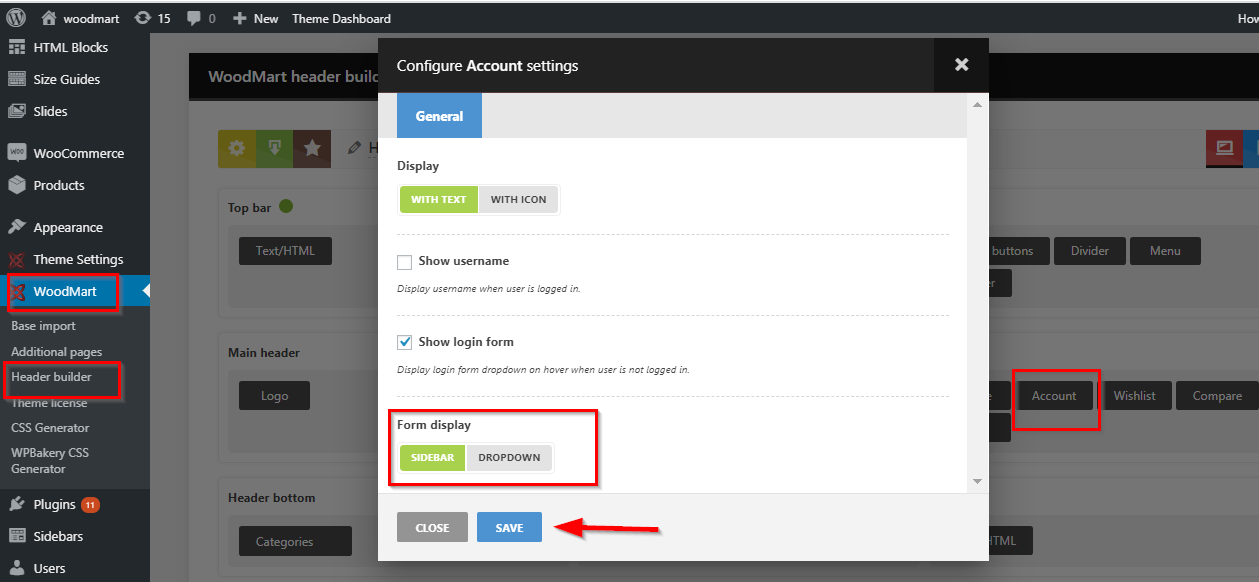Choose DROPDOWN form display
This screenshot has width=1259, height=582.
coord(509,458)
